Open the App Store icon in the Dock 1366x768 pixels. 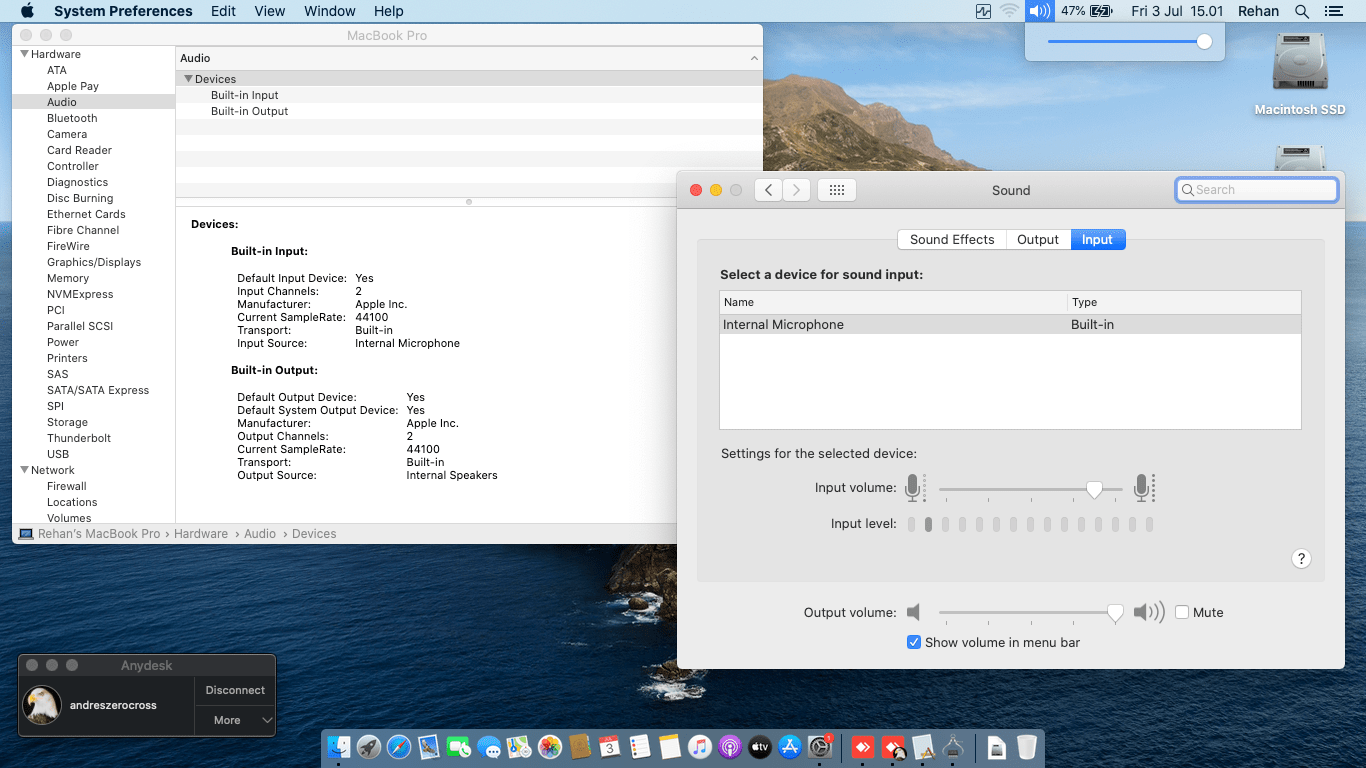pos(790,747)
